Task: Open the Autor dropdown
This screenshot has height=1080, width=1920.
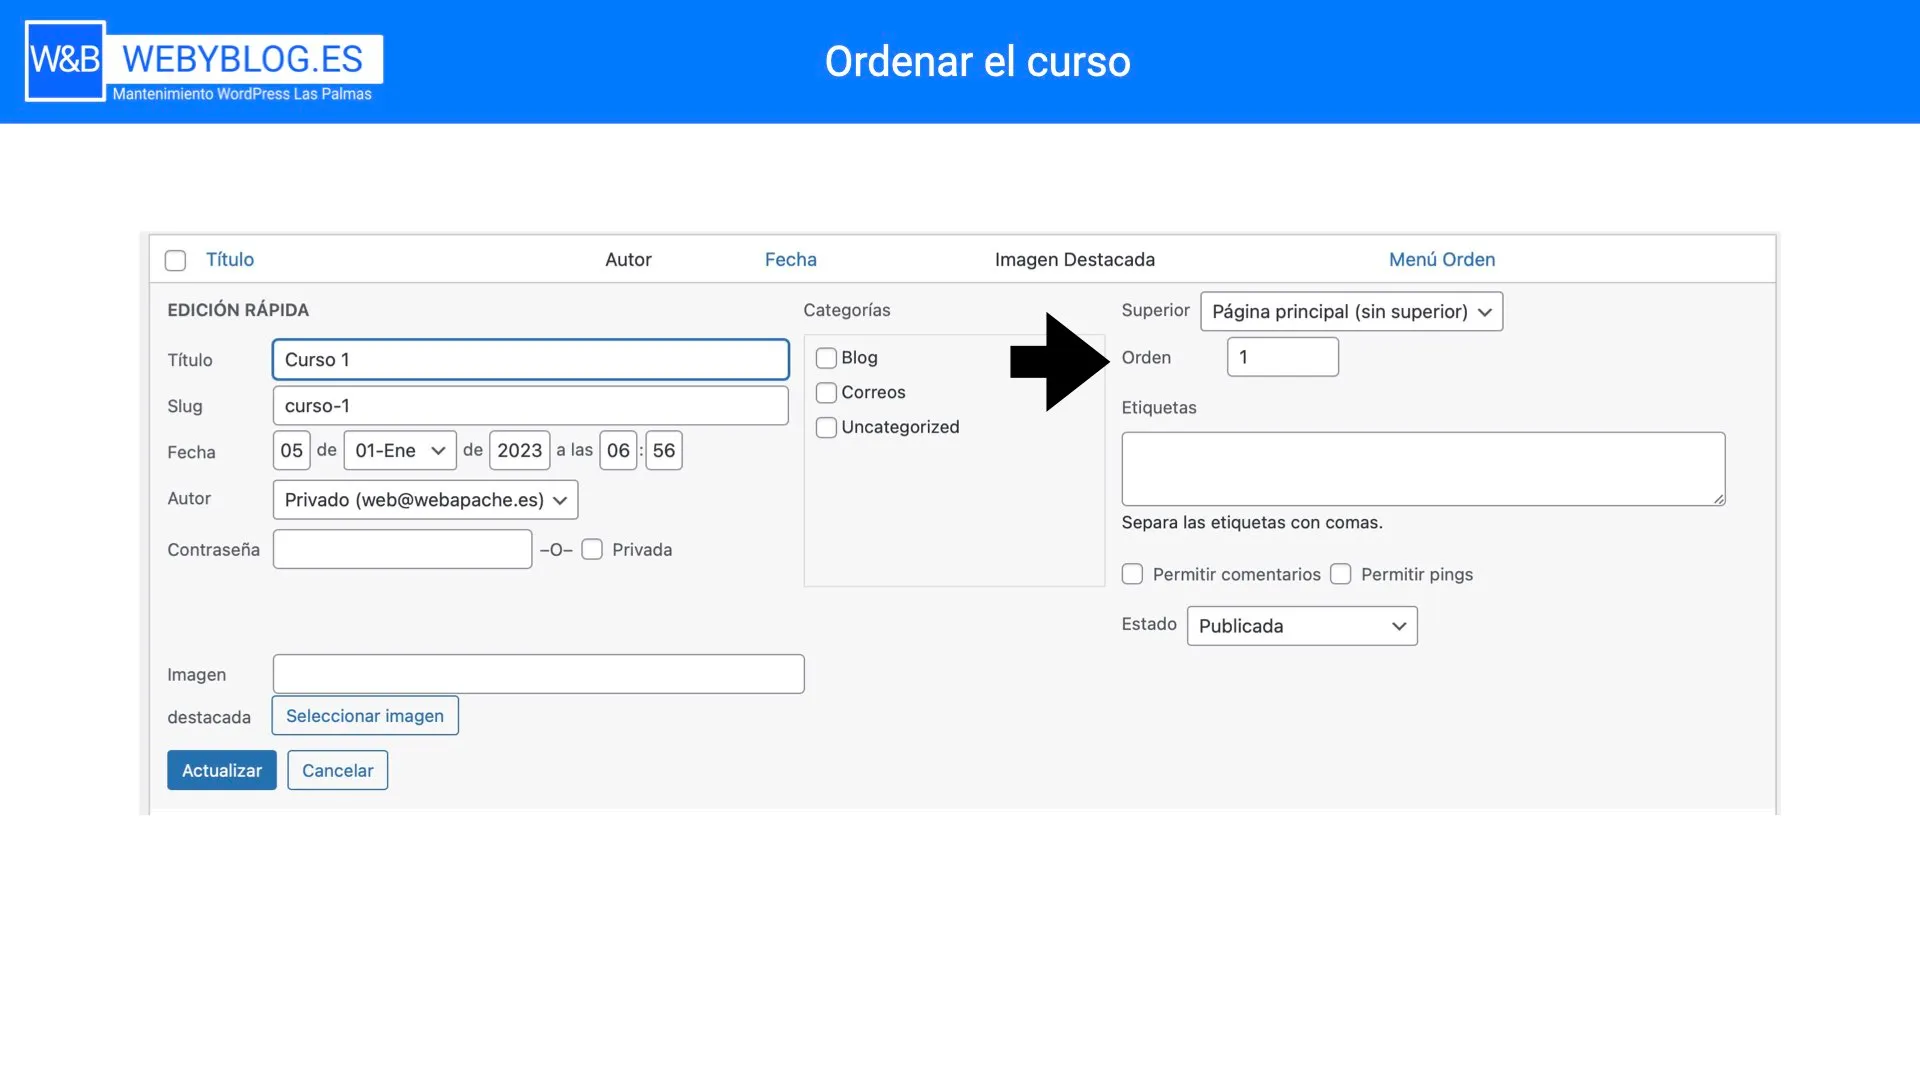Action: [425, 500]
